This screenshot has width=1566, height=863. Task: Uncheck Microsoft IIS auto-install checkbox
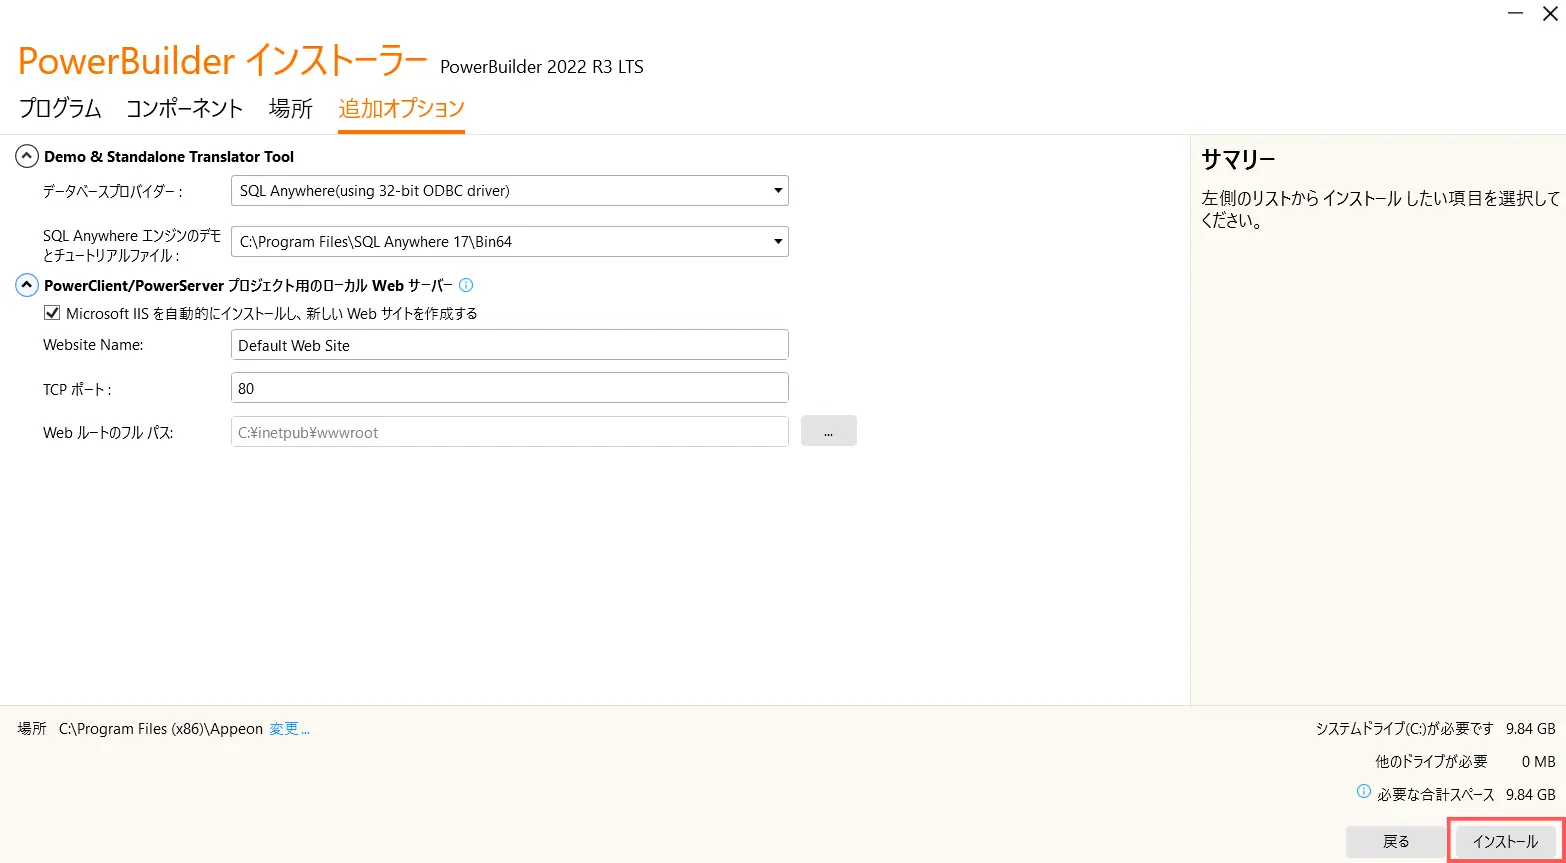pos(52,313)
